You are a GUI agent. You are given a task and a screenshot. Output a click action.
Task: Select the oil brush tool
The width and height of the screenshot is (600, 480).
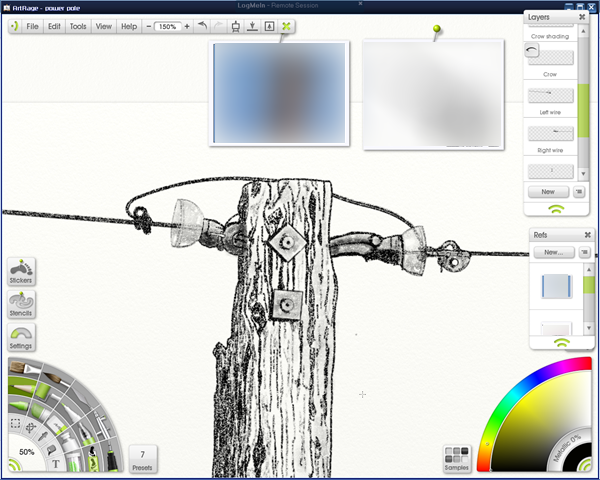point(25,368)
